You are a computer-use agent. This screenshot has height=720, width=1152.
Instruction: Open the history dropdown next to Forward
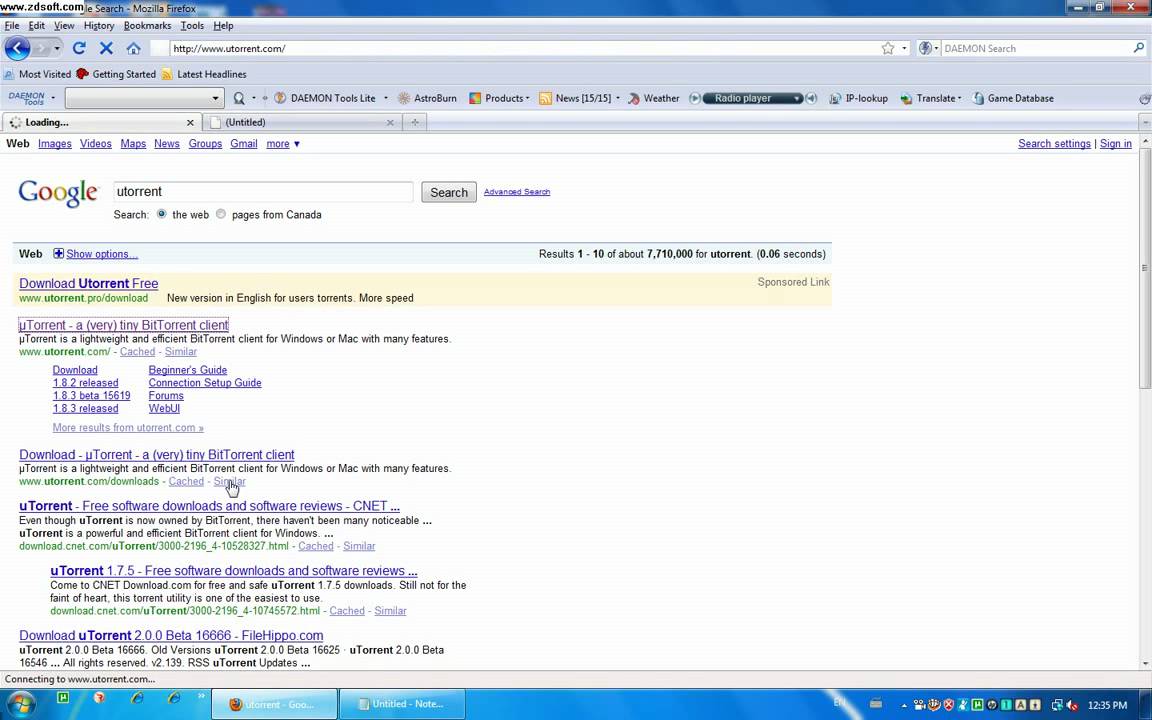coord(57,48)
